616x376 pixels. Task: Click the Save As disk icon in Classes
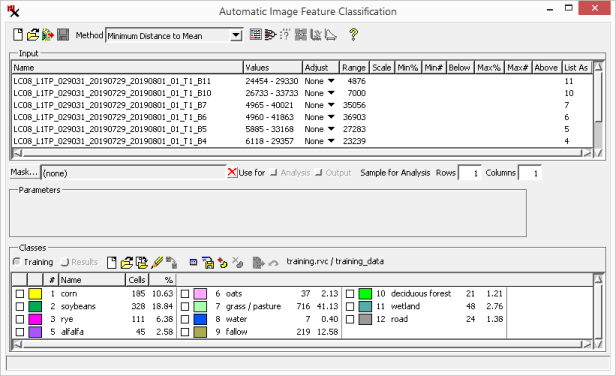coord(208,262)
